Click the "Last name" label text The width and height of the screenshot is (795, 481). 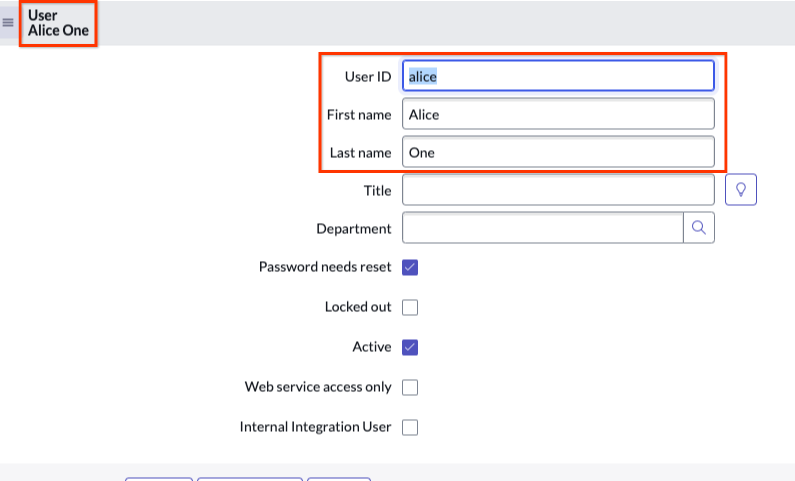click(x=360, y=153)
